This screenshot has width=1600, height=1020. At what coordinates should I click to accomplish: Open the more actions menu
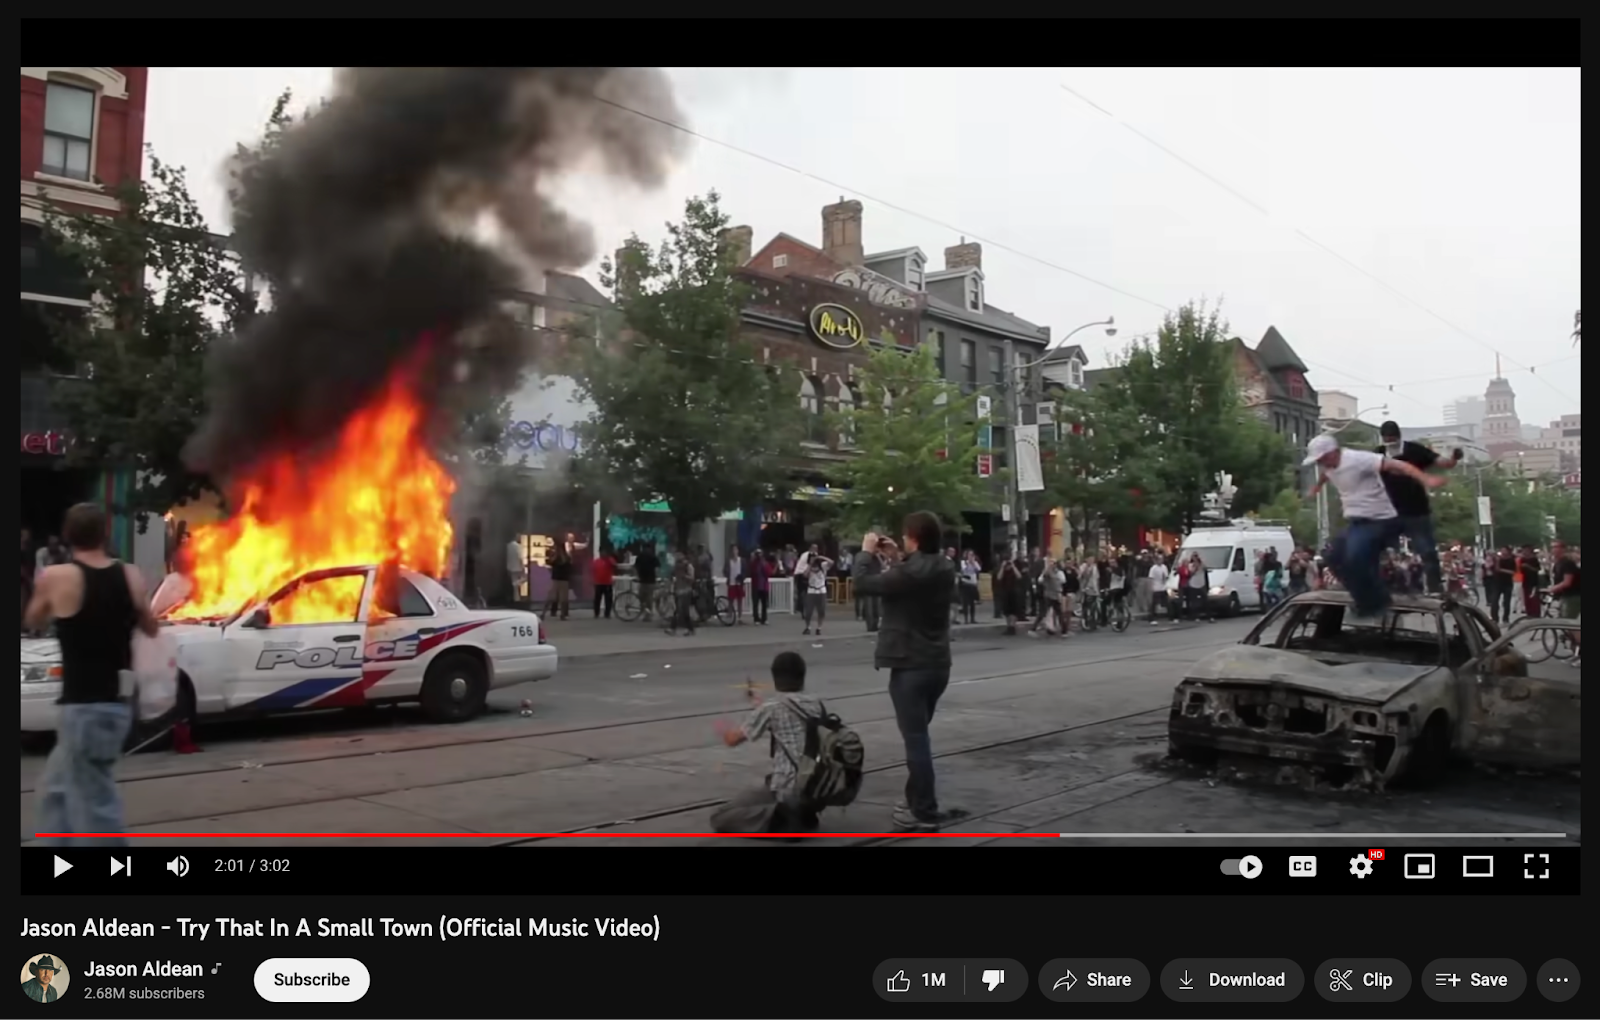(x=1558, y=980)
